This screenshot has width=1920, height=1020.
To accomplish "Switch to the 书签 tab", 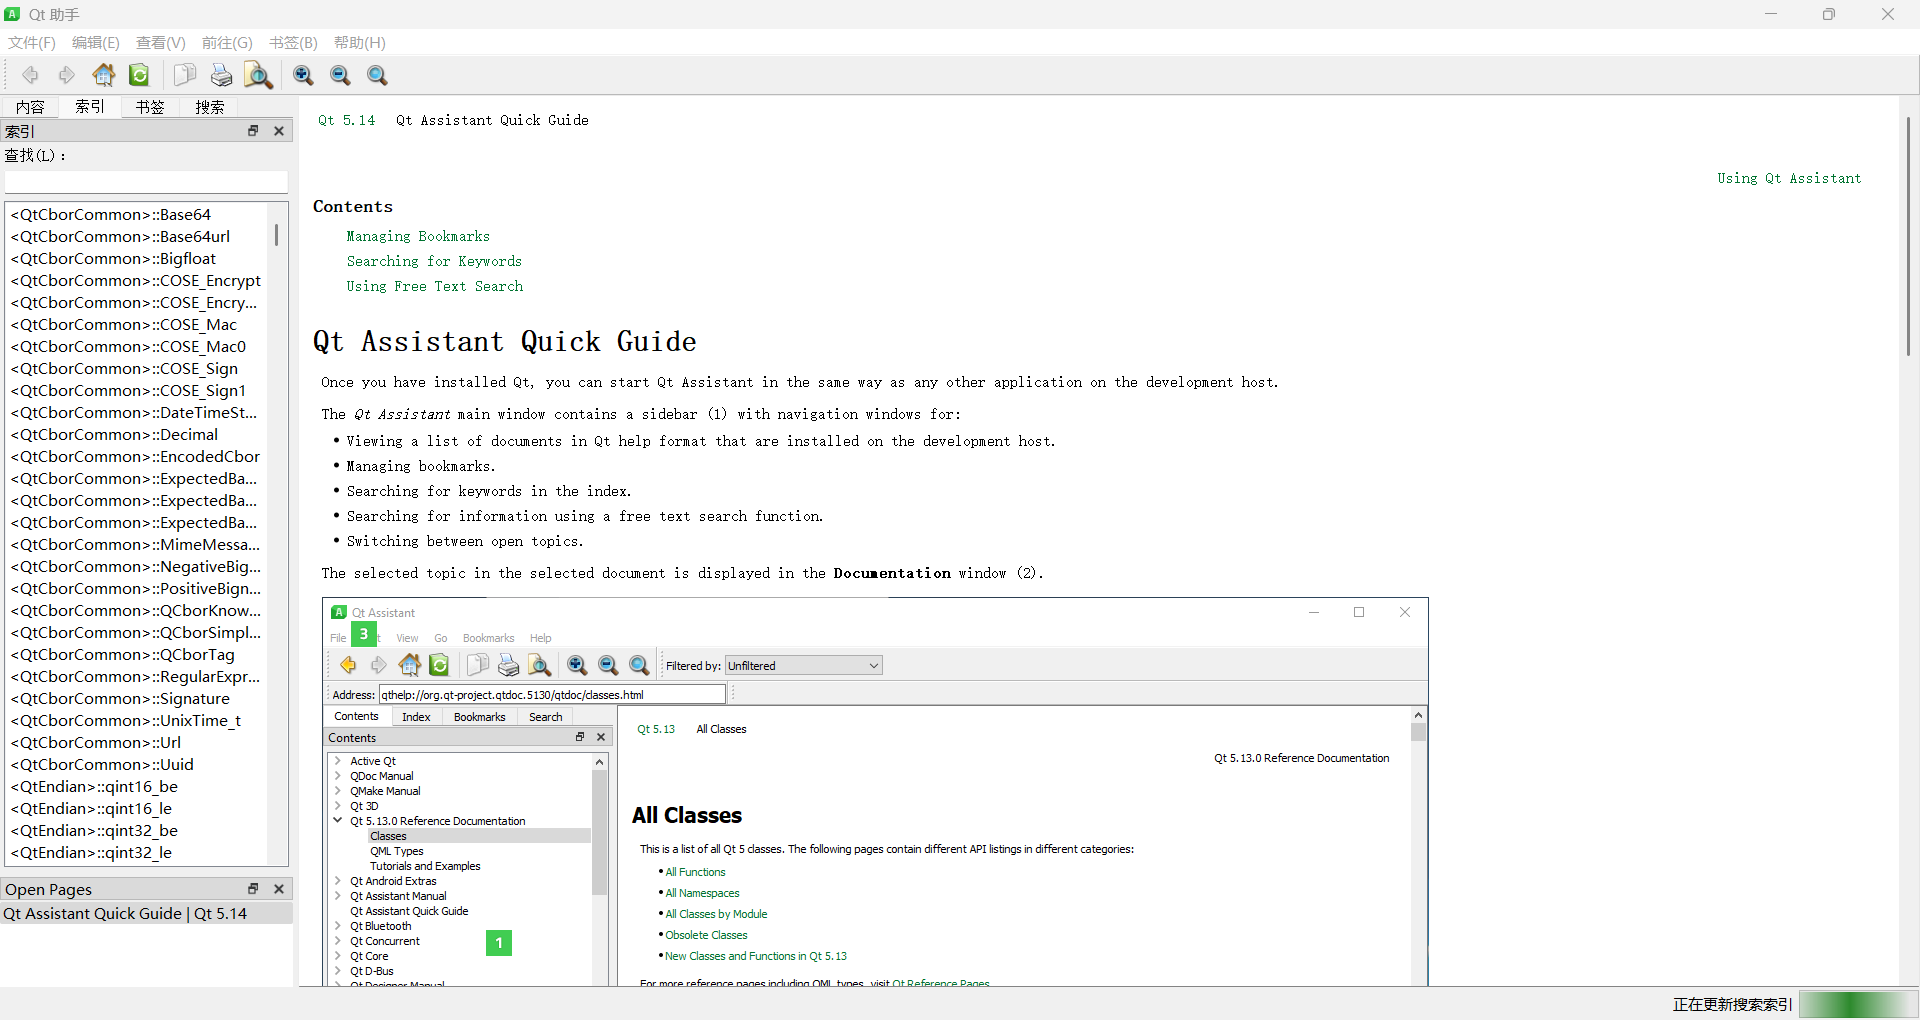I will pyautogui.click(x=150, y=107).
